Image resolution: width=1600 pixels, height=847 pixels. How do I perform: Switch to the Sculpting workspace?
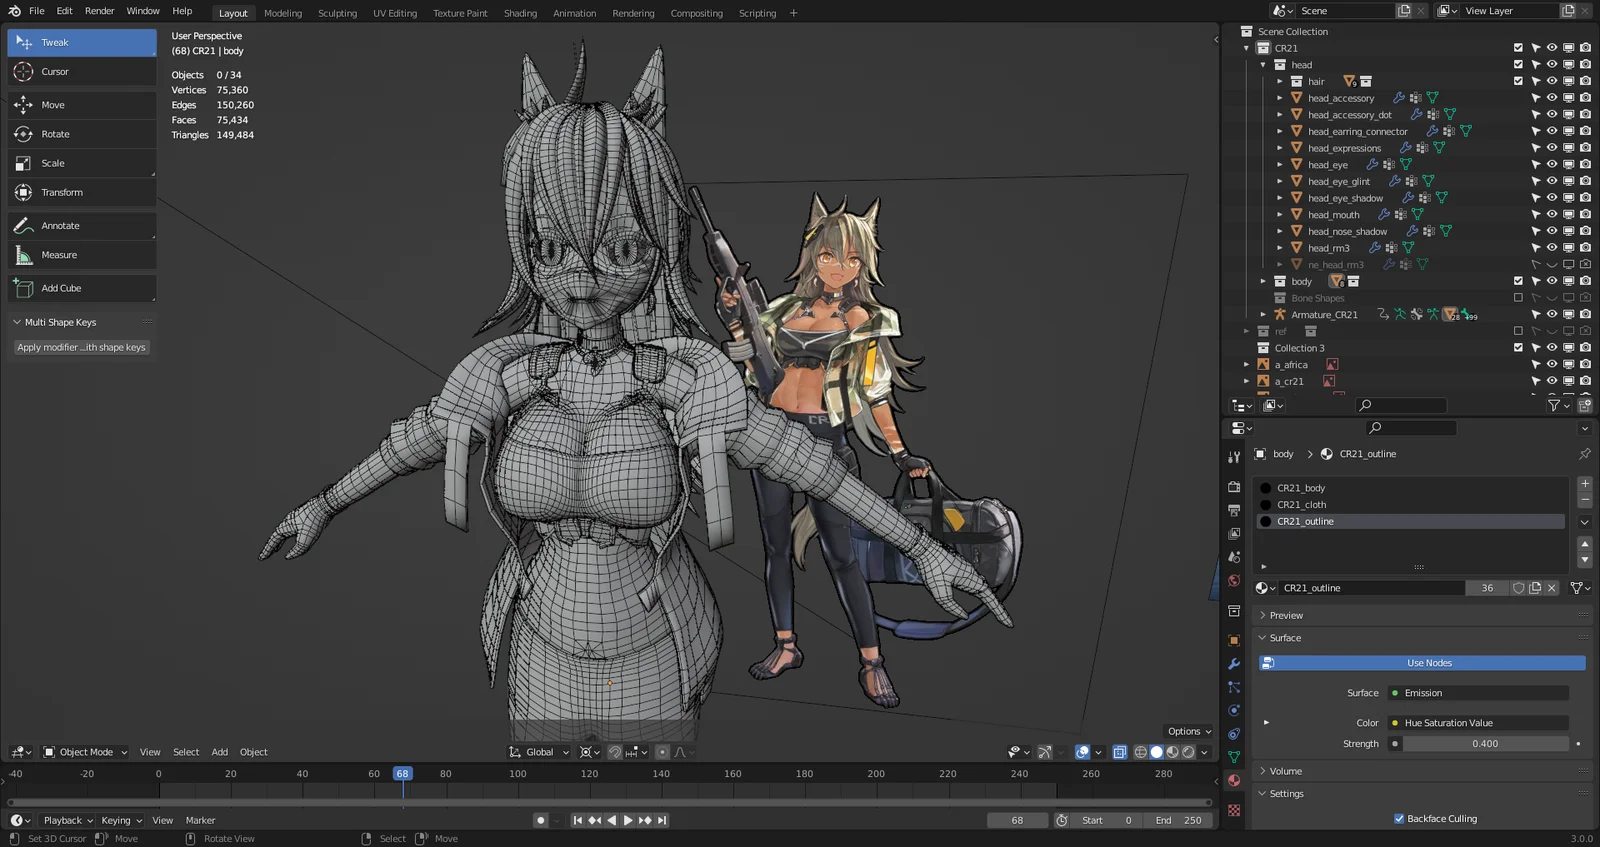point(337,13)
